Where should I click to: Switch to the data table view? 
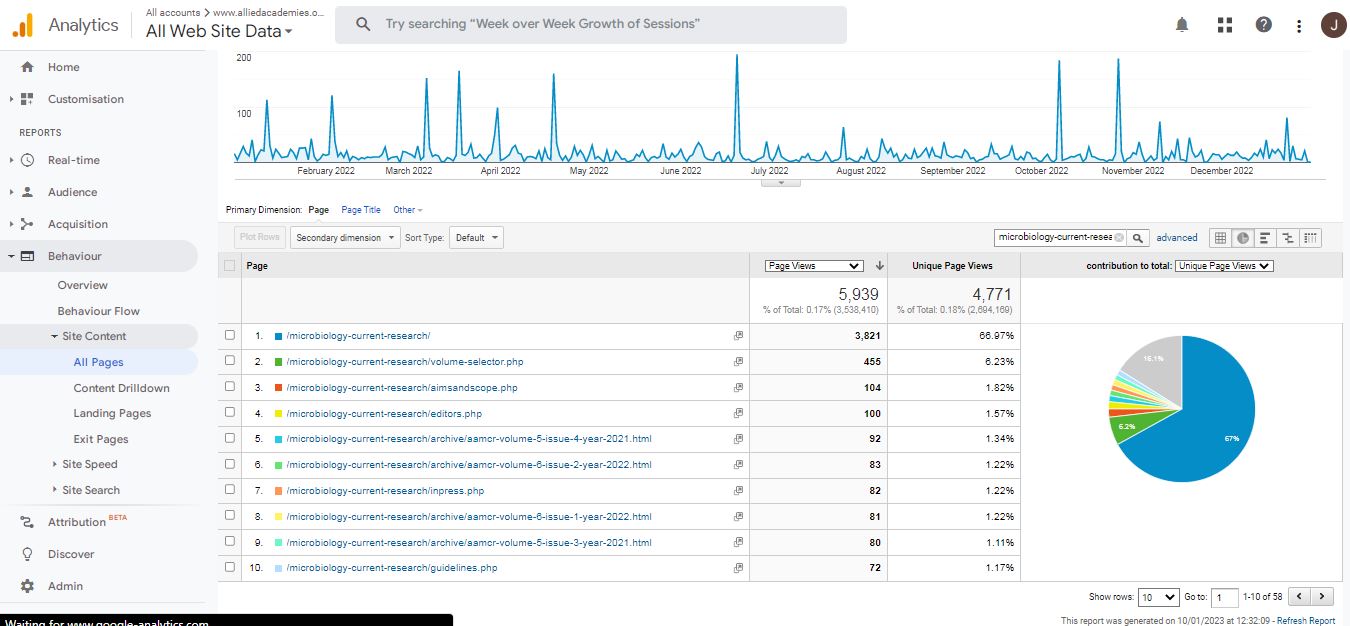click(x=1219, y=238)
